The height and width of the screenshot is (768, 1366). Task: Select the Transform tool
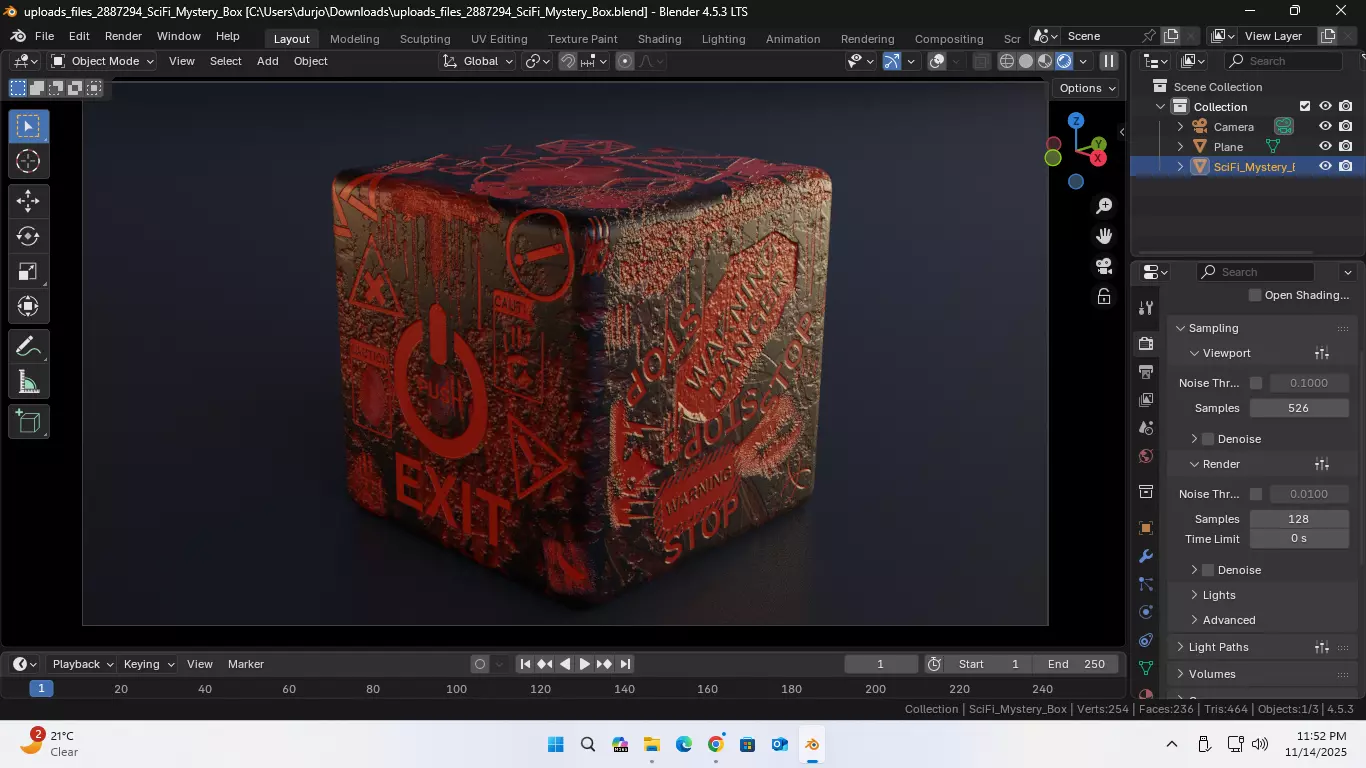(x=28, y=306)
